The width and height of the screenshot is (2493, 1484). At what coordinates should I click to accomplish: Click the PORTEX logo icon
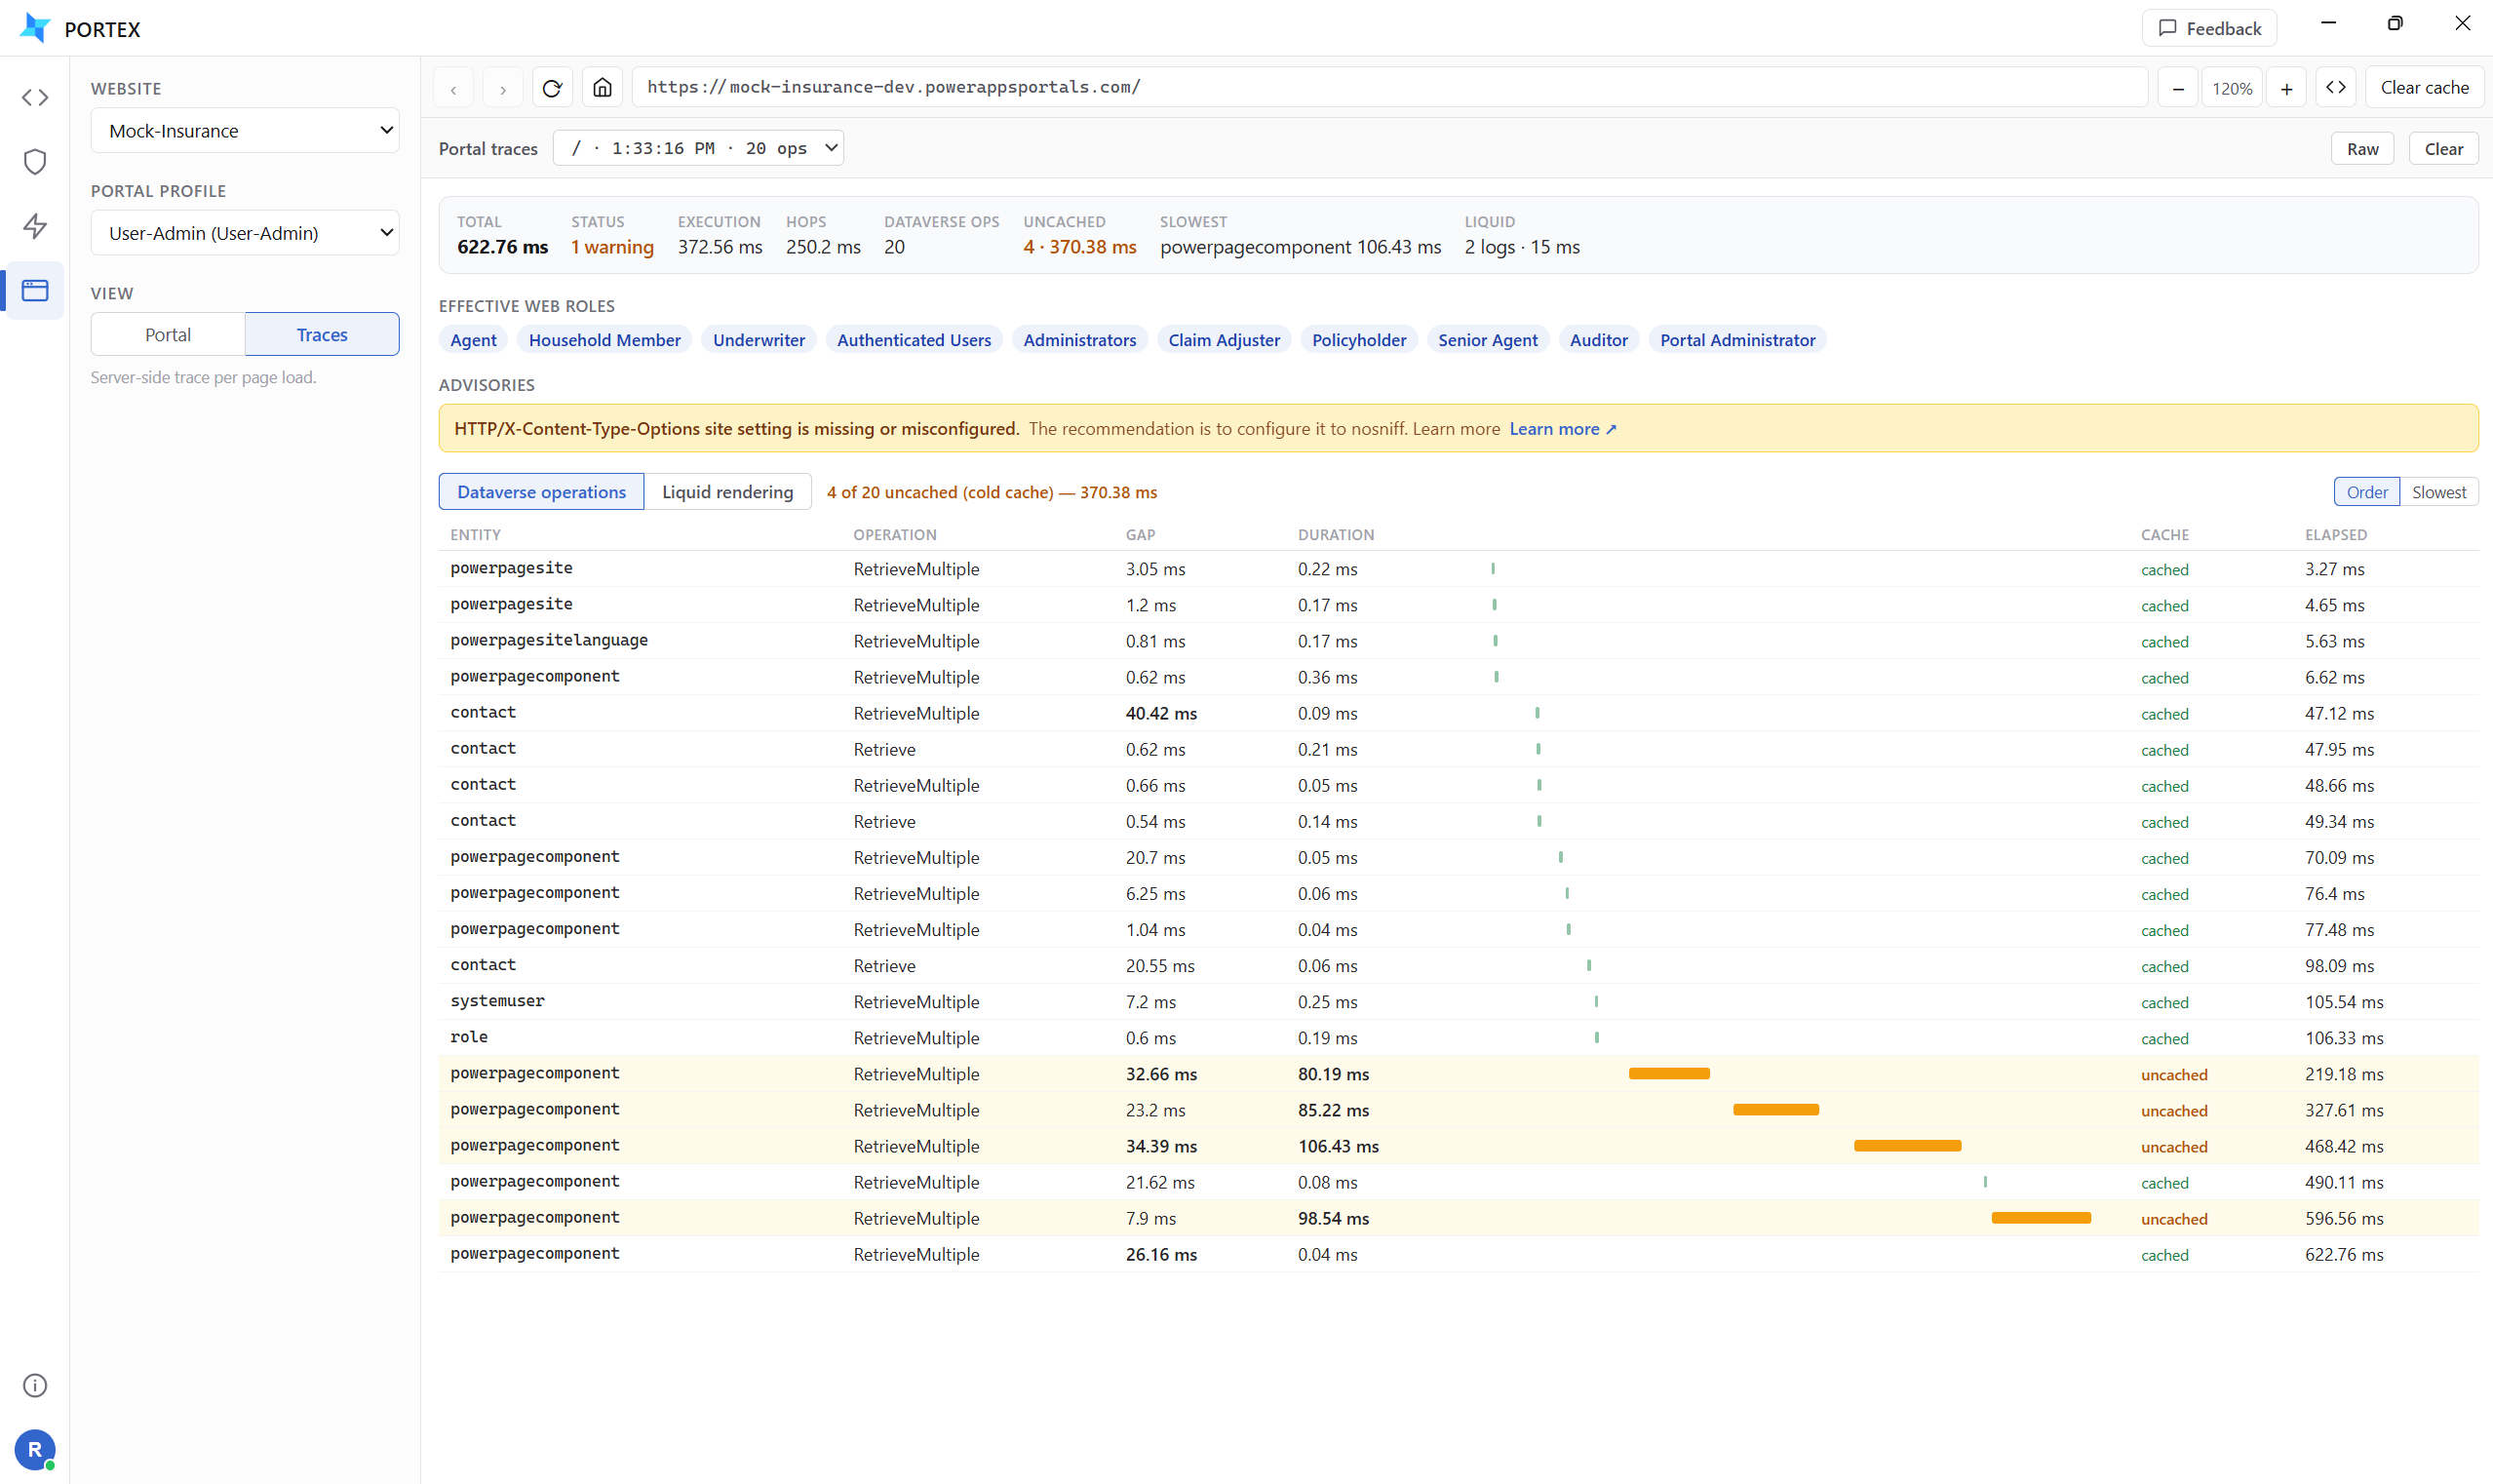pyautogui.click(x=35, y=28)
